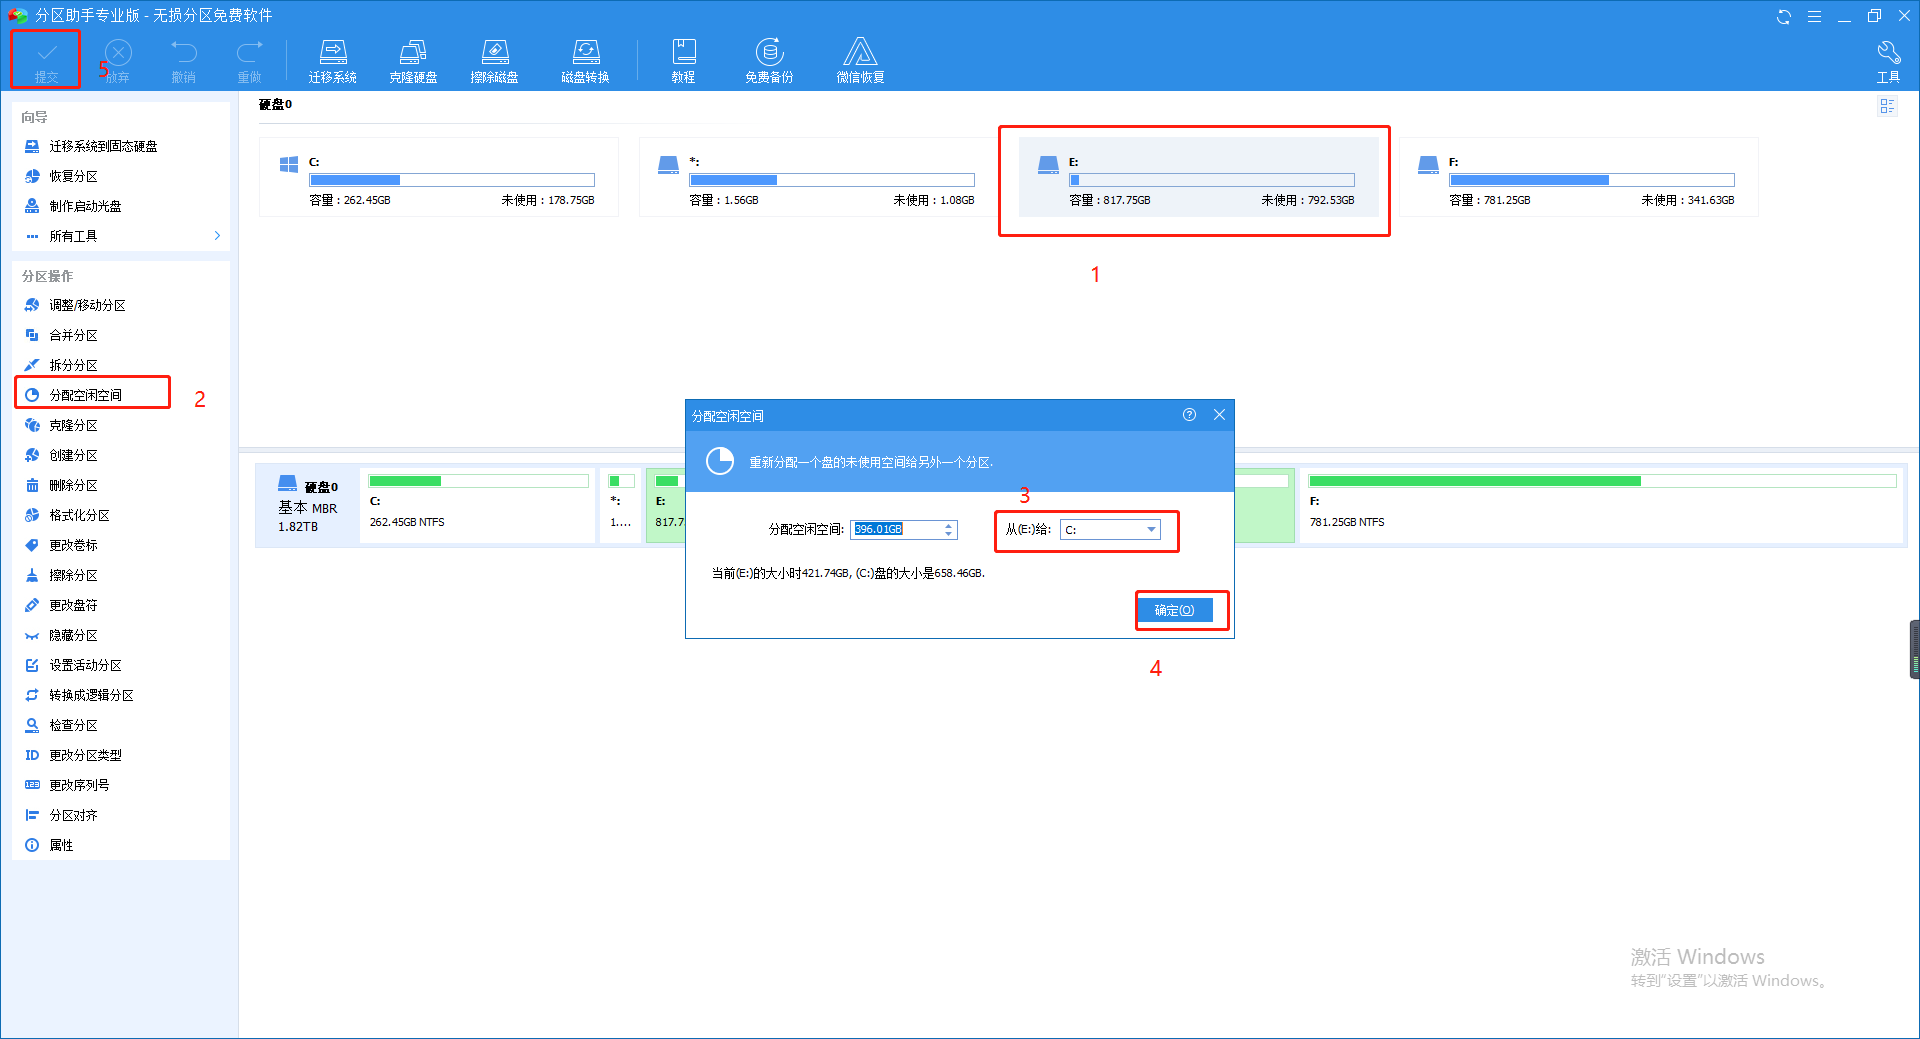The height and width of the screenshot is (1039, 1920).
Task: Click the refresh icon in title bar
Action: click(x=1783, y=16)
